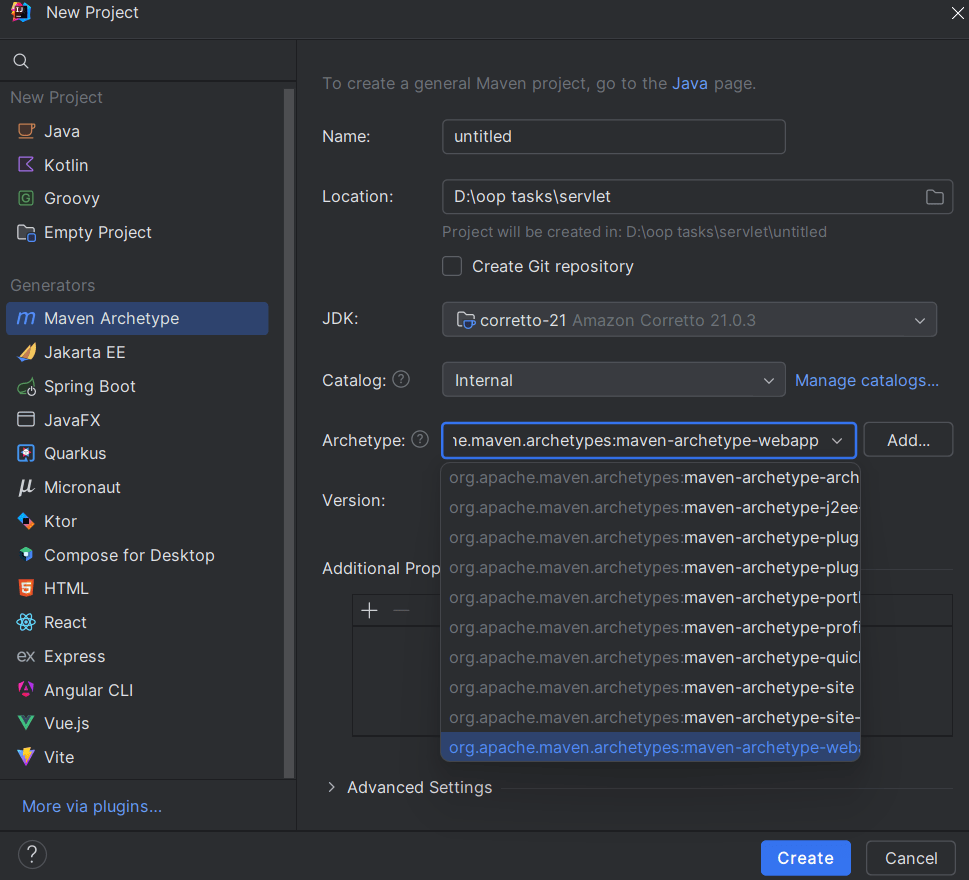
Task: Choose the maven-archetype-site- truncated option
Action: [x=651, y=718]
